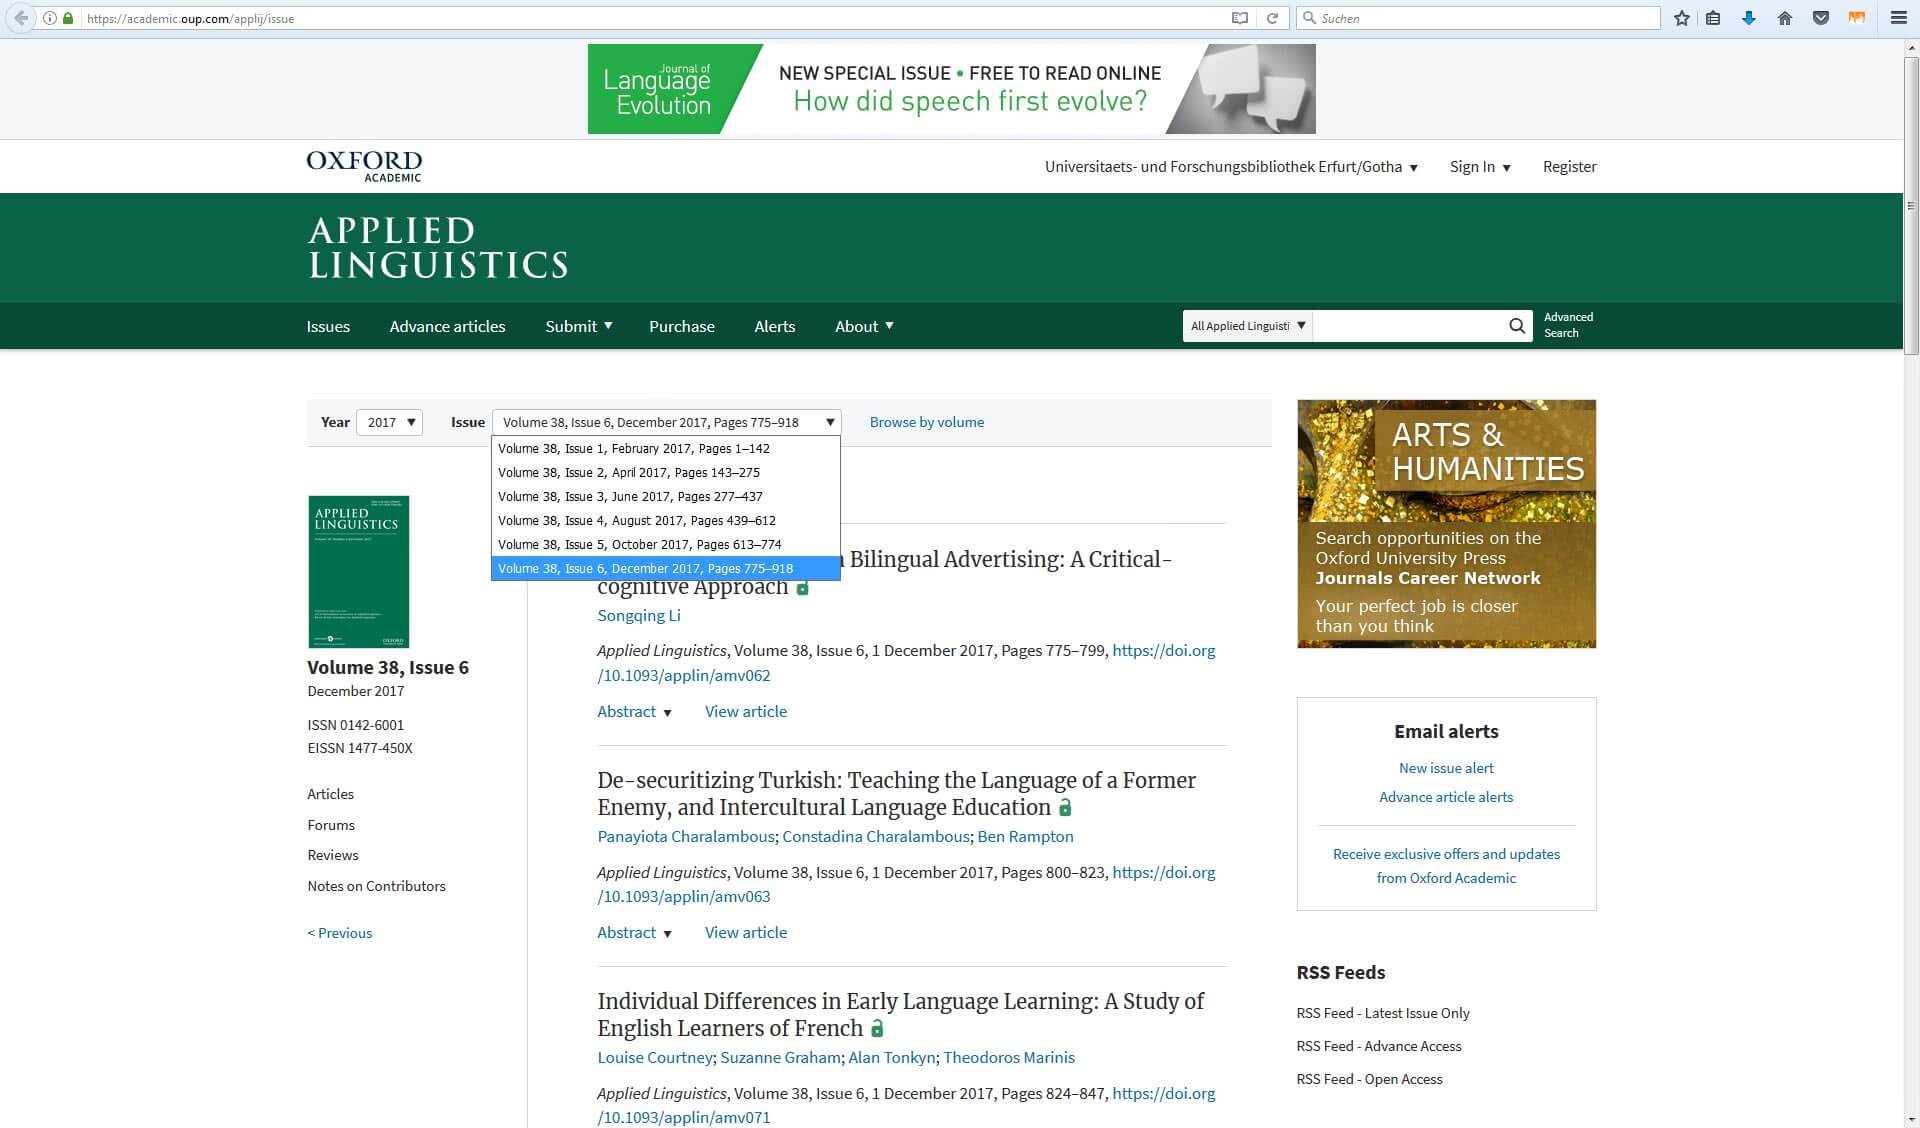Jump to the Forums section in sidebar
Image resolution: width=1920 pixels, height=1128 pixels.
pyautogui.click(x=331, y=825)
